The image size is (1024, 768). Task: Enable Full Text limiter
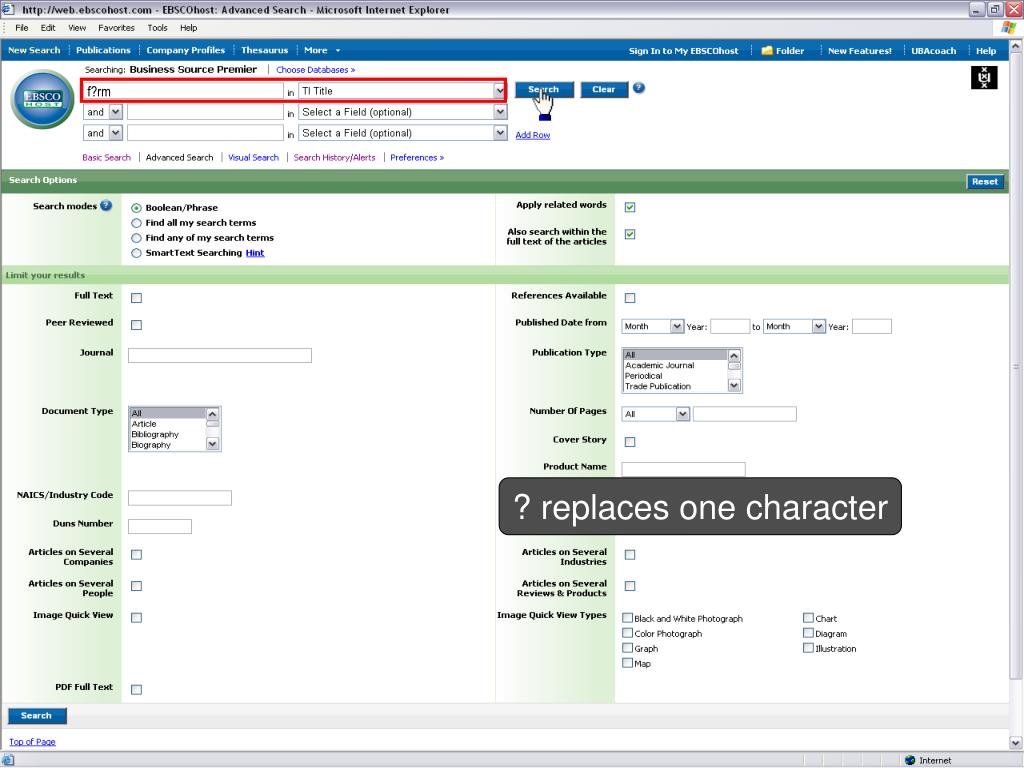pos(136,298)
